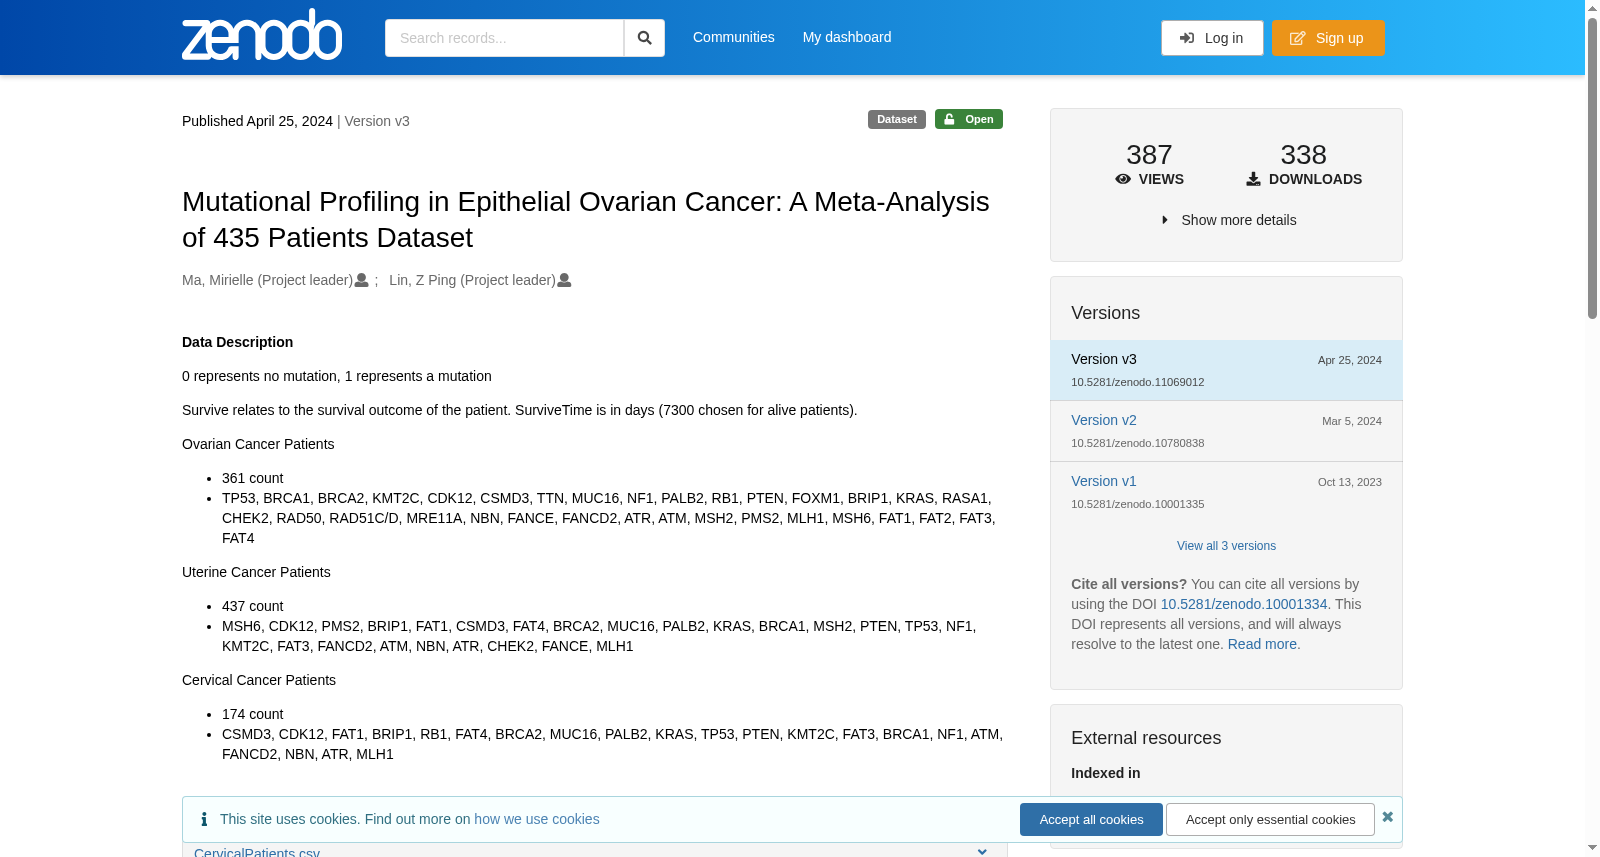The image size is (1600, 857).
Task: Open Version v1 link
Action: (x=1104, y=481)
